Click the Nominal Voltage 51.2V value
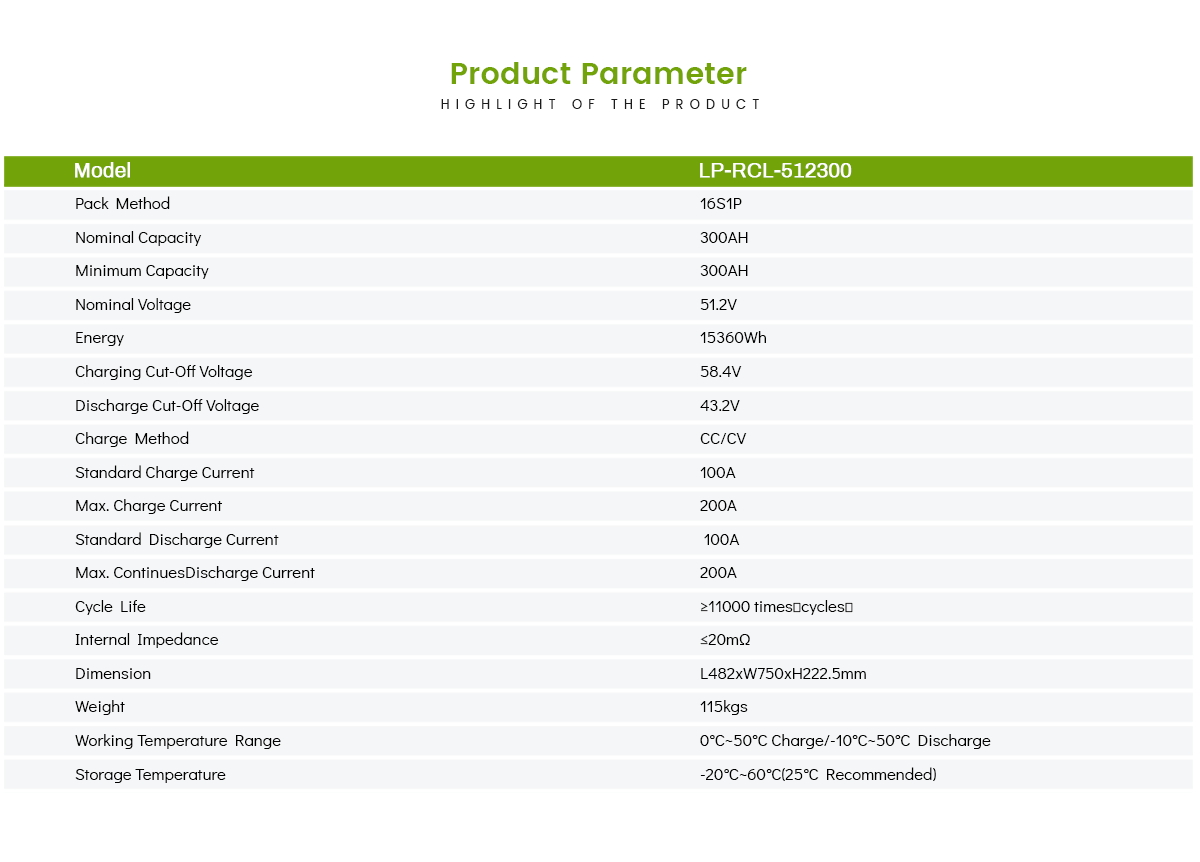The width and height of the screenshot is (1200, 862). point(719,305)
